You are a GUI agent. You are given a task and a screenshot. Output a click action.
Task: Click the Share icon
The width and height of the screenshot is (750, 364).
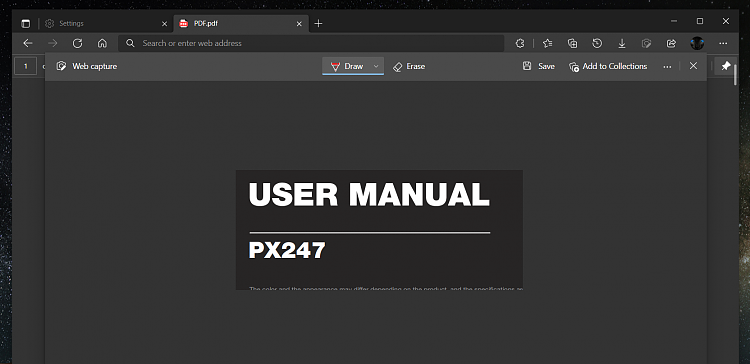(671, 44)
